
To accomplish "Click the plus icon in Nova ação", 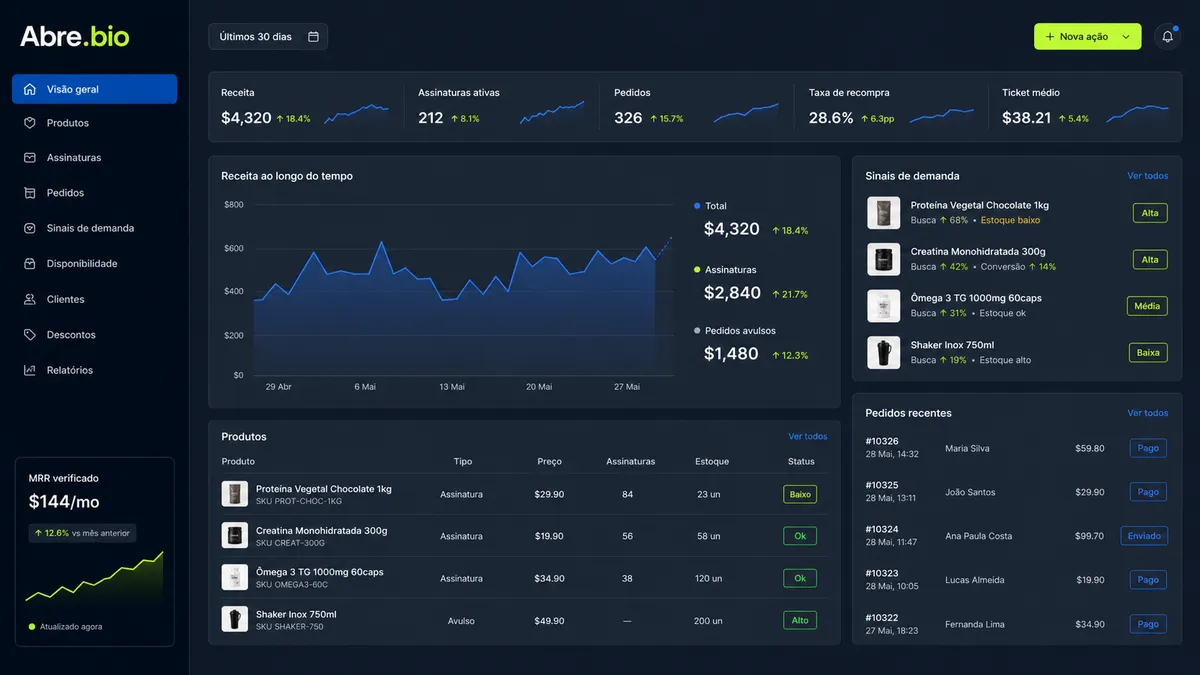I will 1049,37.
